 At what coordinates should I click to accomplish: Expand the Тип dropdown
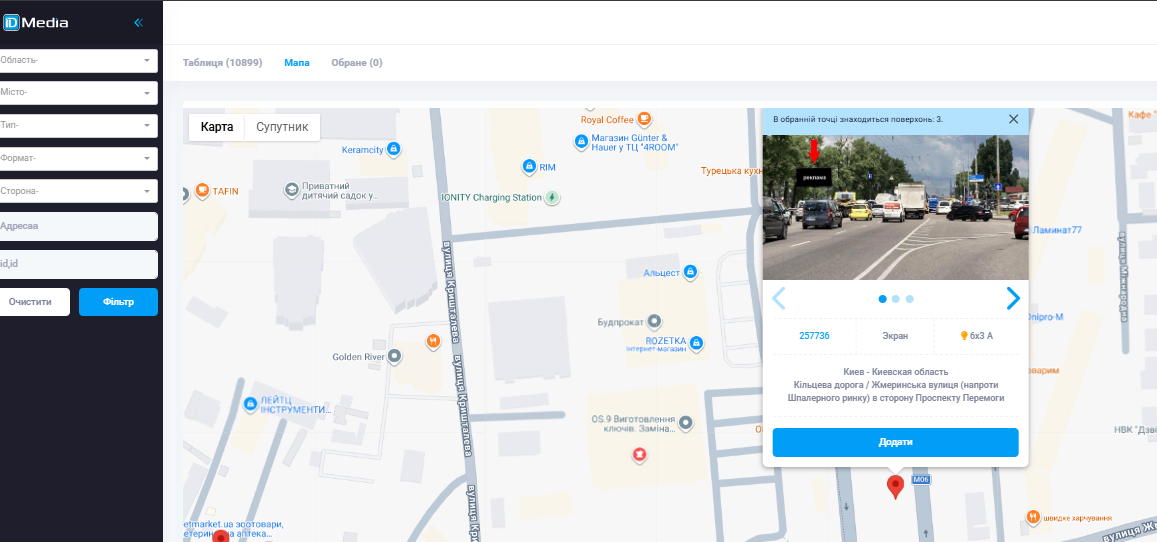pos(77,125)
